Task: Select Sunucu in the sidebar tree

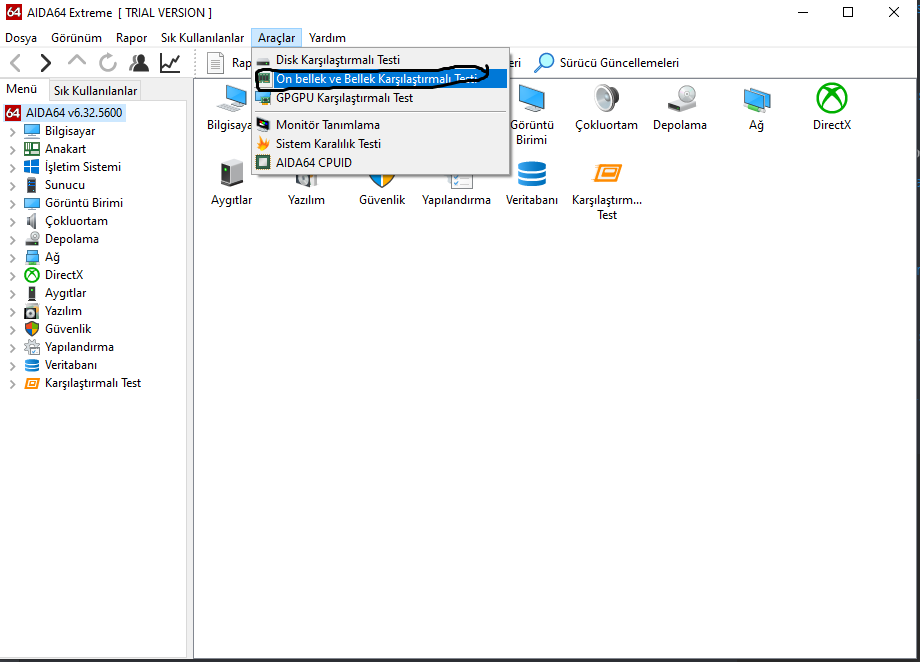Action: coord(65,185)
